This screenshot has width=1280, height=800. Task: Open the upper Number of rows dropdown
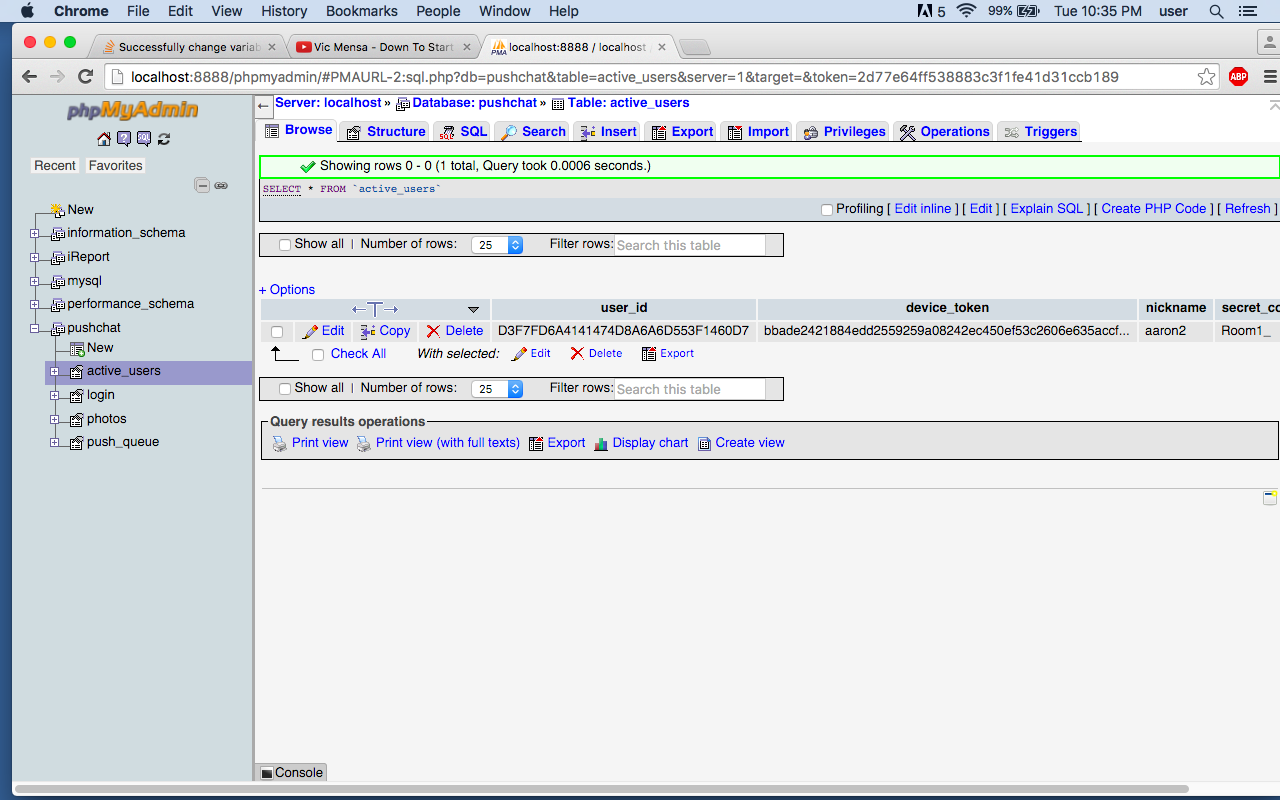pos(497,245)
